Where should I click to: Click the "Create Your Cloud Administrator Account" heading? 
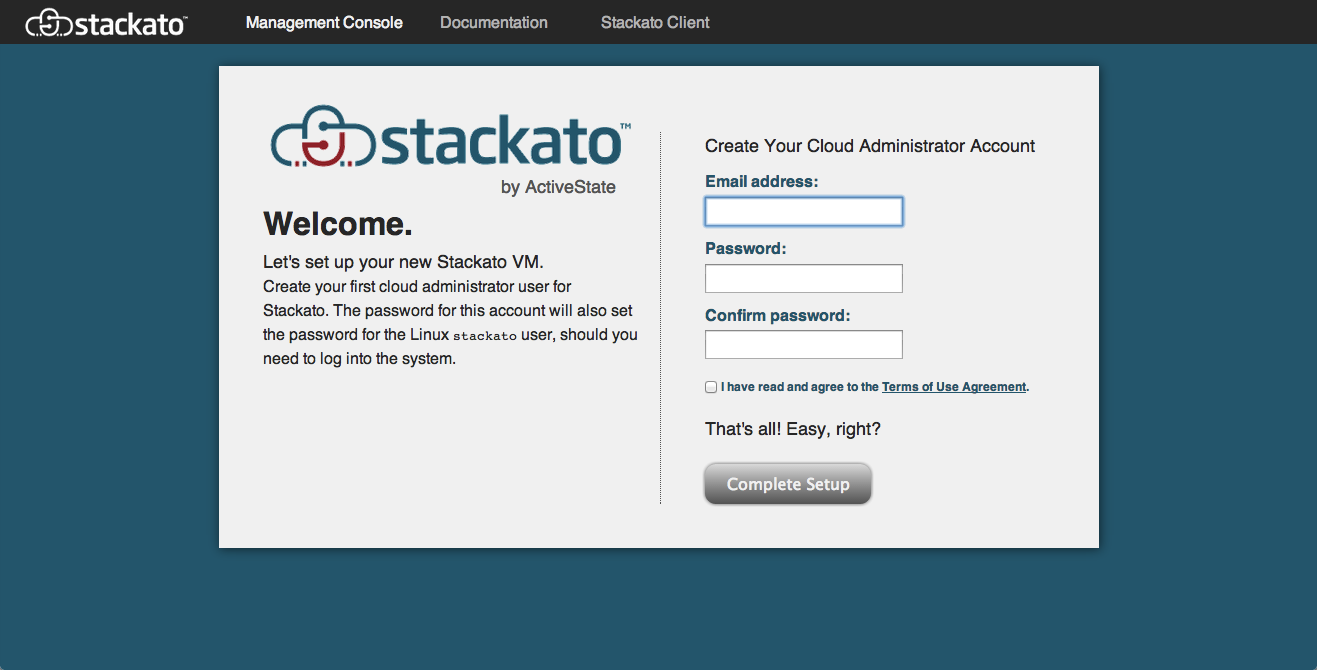(869, 146)
